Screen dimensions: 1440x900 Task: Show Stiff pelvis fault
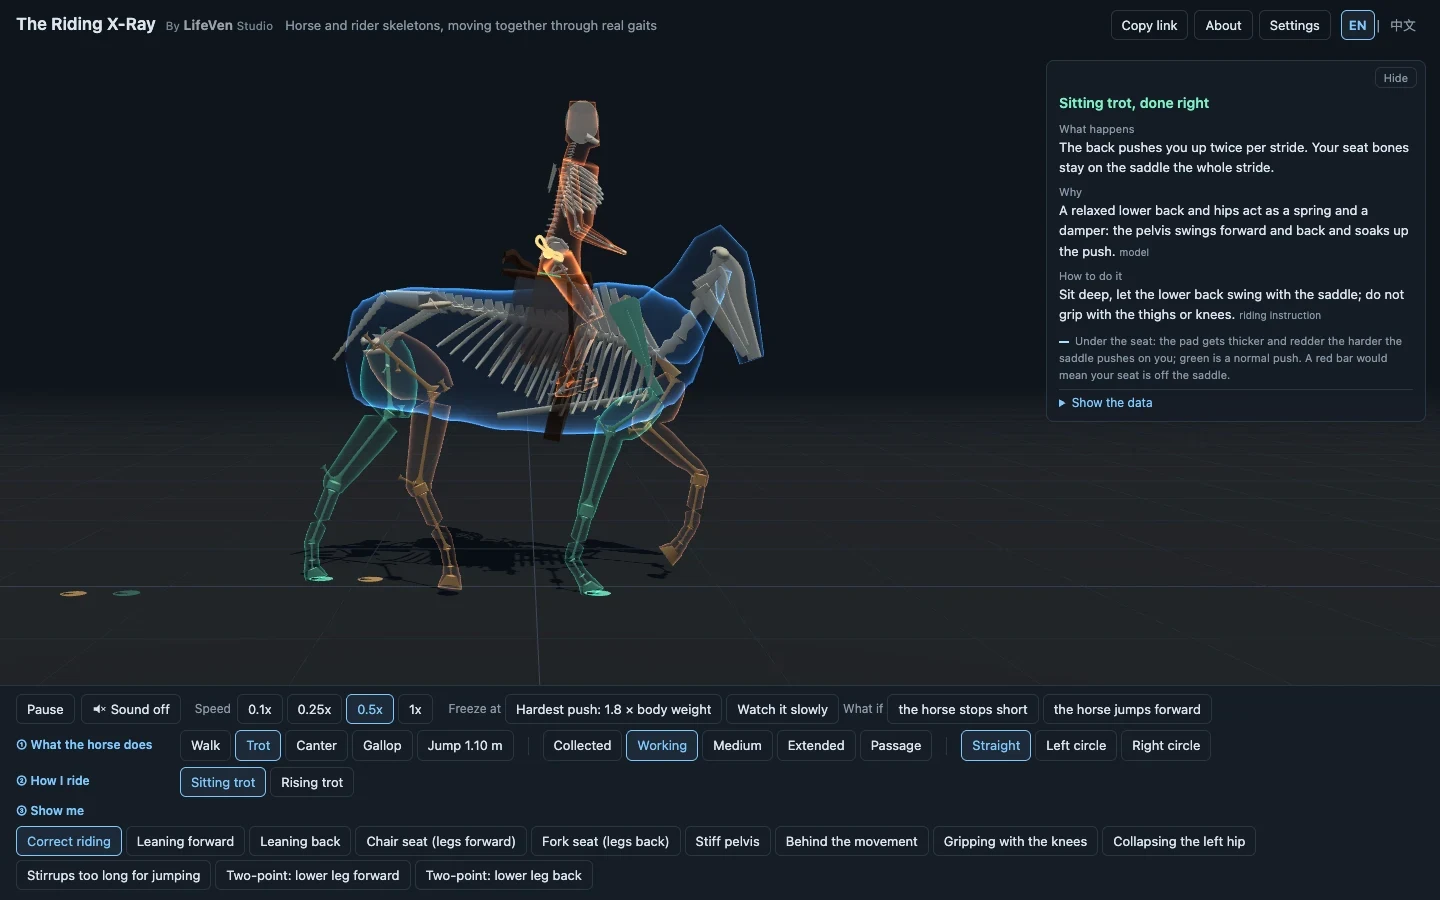click(x=727, y=841)
